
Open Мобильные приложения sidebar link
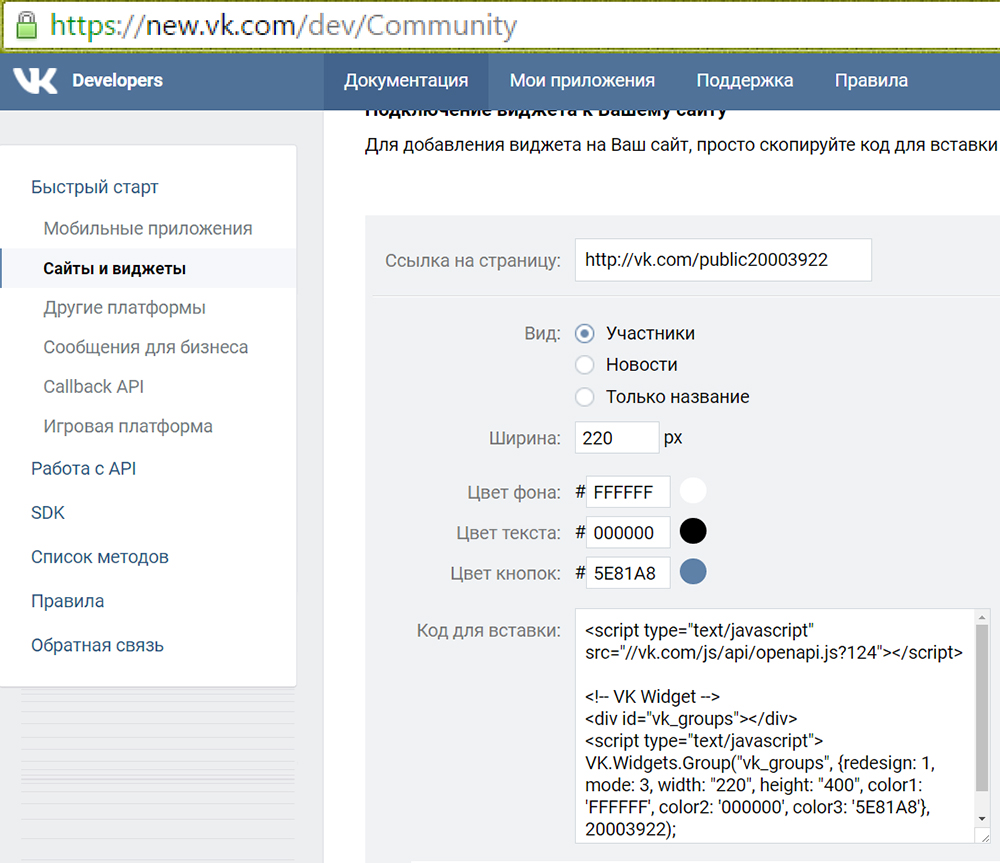(x=148, y=228)
